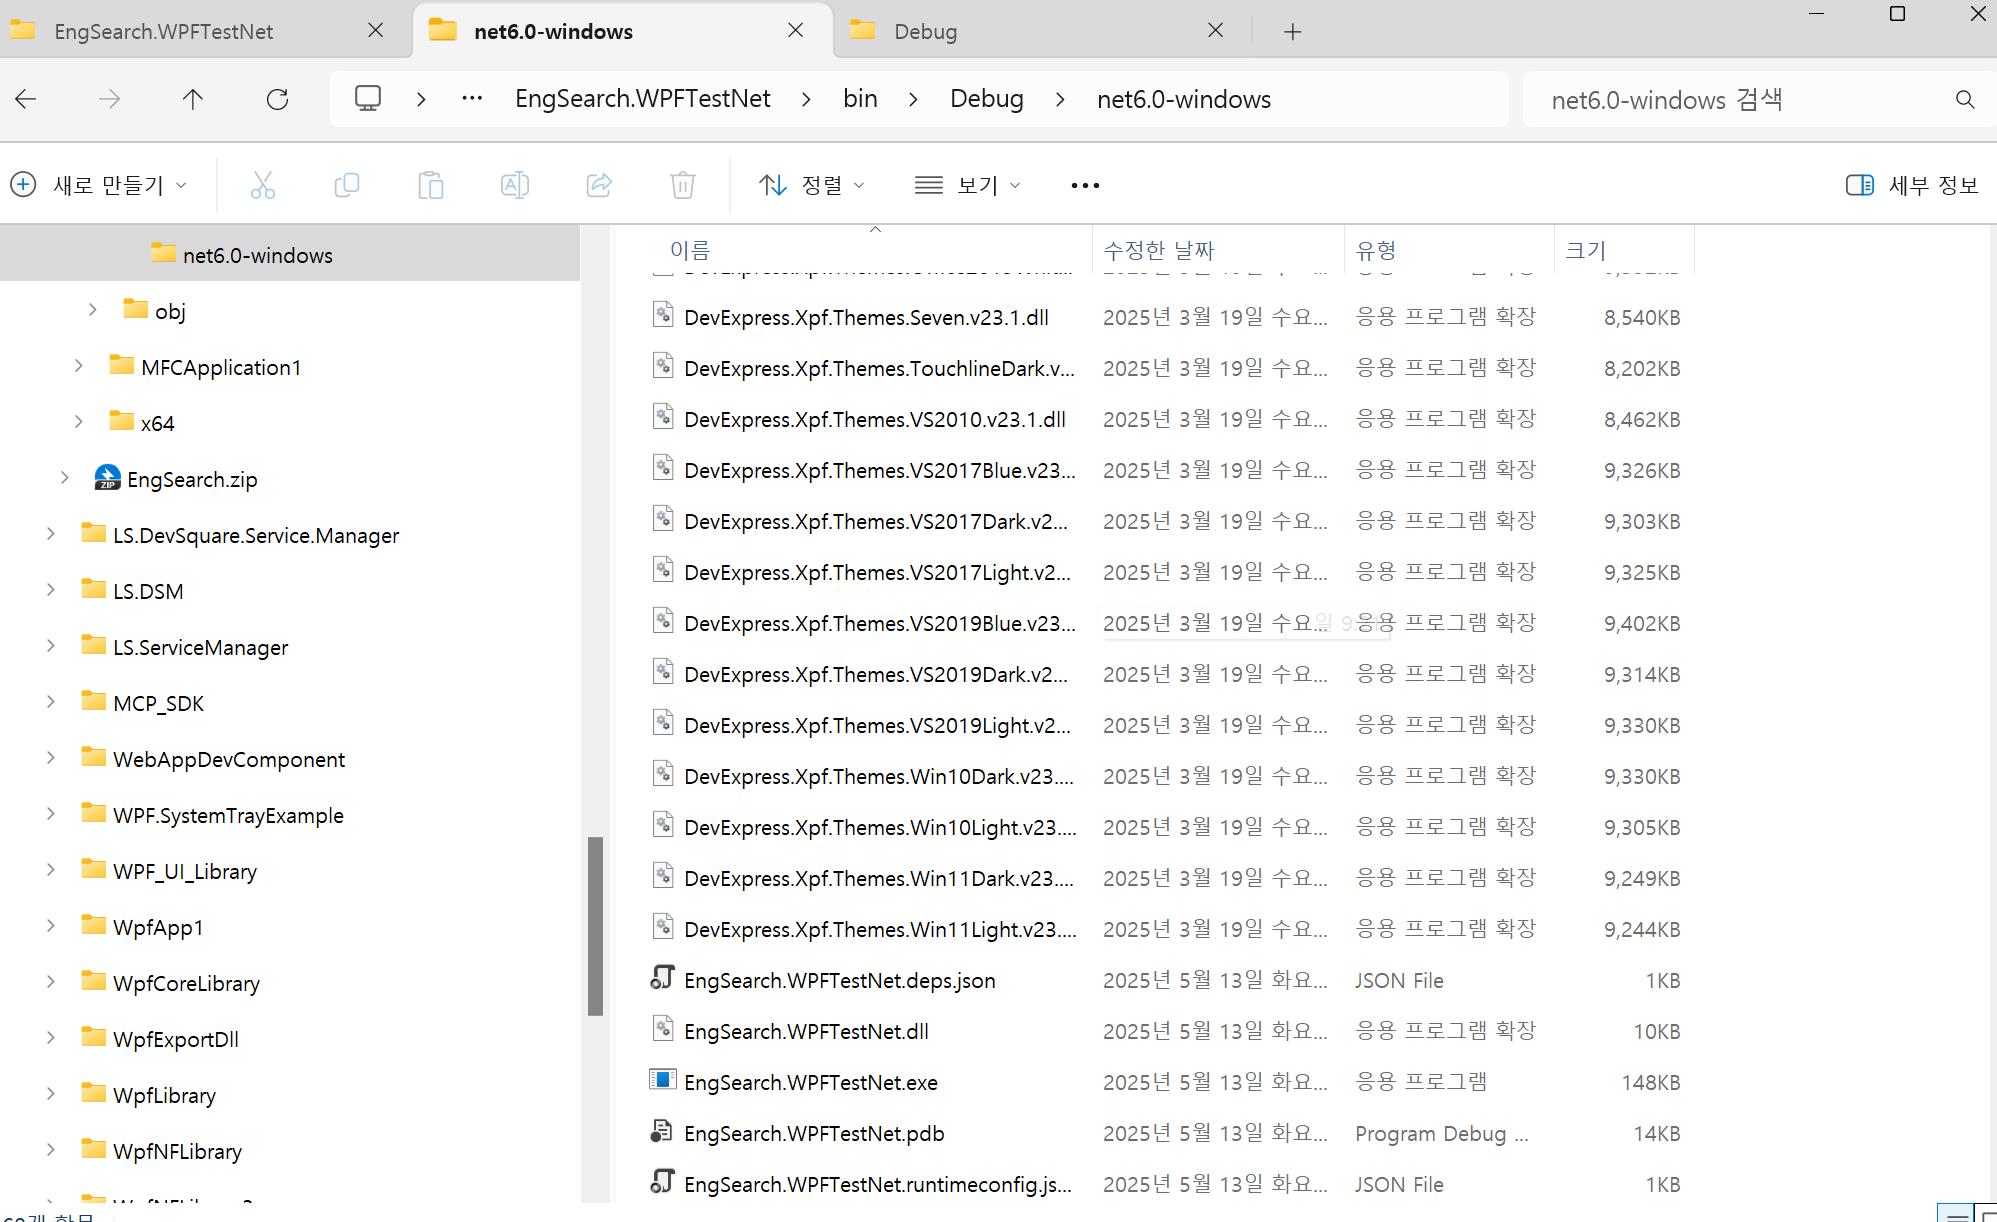The image size is (1997, 1222).
Task: Click the Share icon in toolbar
Action: click(x=598, y=185)
